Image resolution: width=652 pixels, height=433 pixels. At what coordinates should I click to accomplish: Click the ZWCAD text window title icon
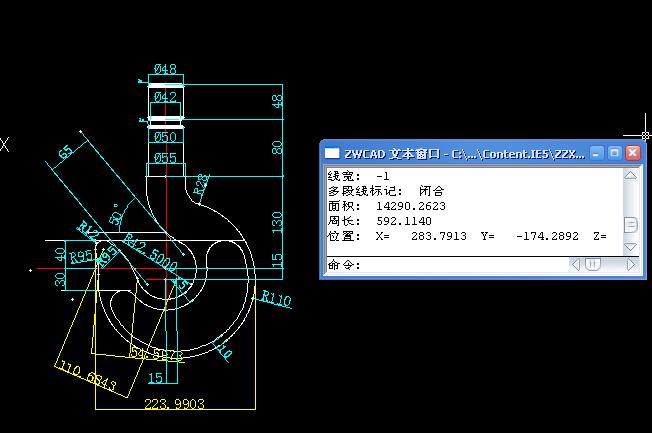click(x=332, y=153)
